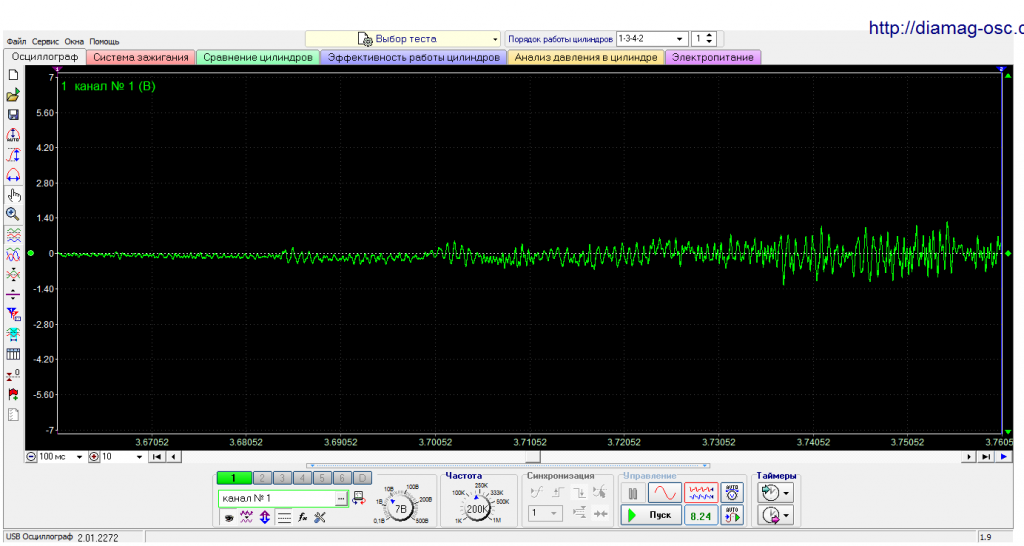Switch to Эффективность работы цилиндров tab

click(x=413, y=57)
